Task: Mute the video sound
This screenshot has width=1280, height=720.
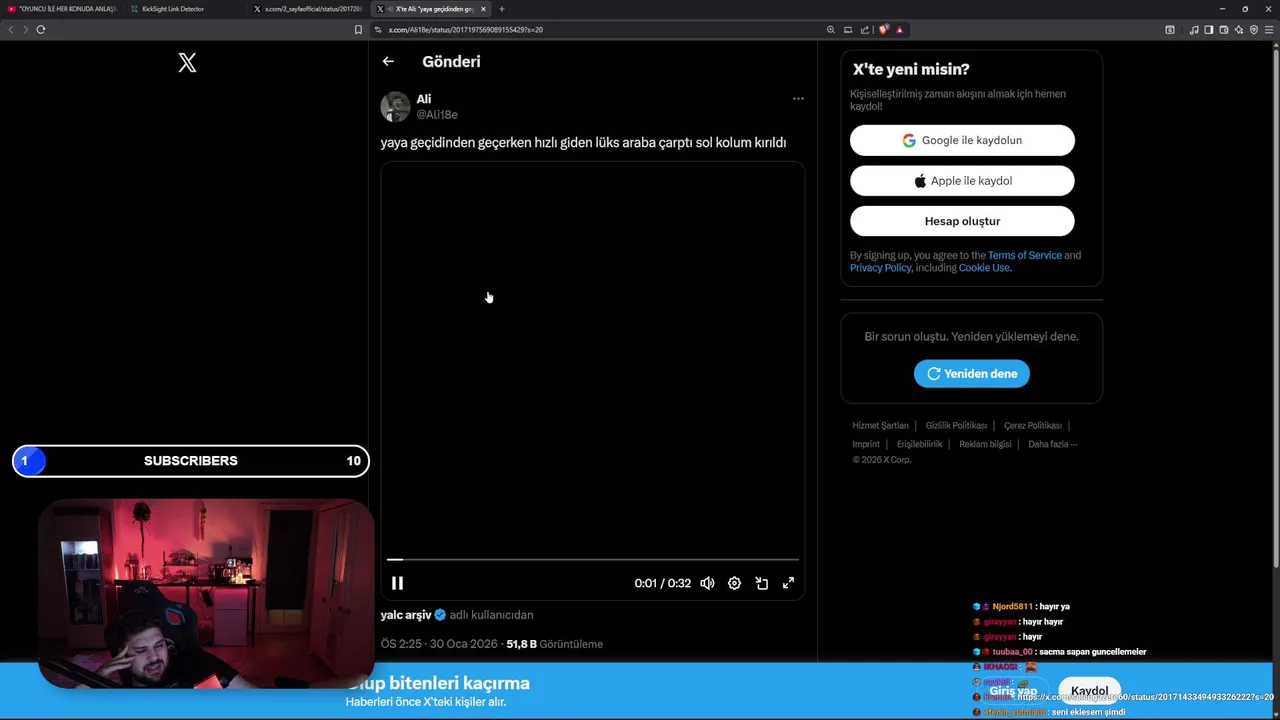Action: 707,583
